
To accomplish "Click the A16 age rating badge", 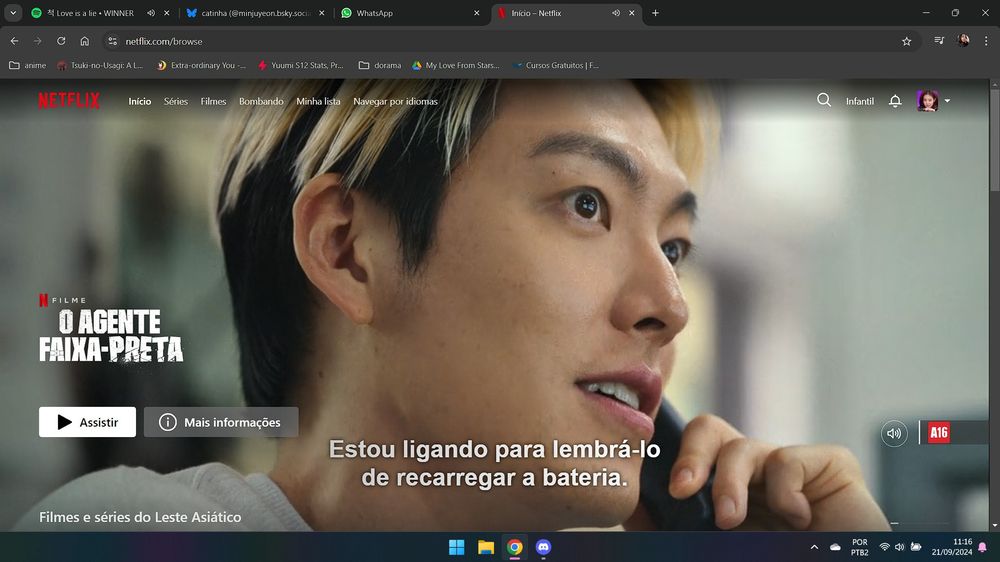I will coord(939,433).
